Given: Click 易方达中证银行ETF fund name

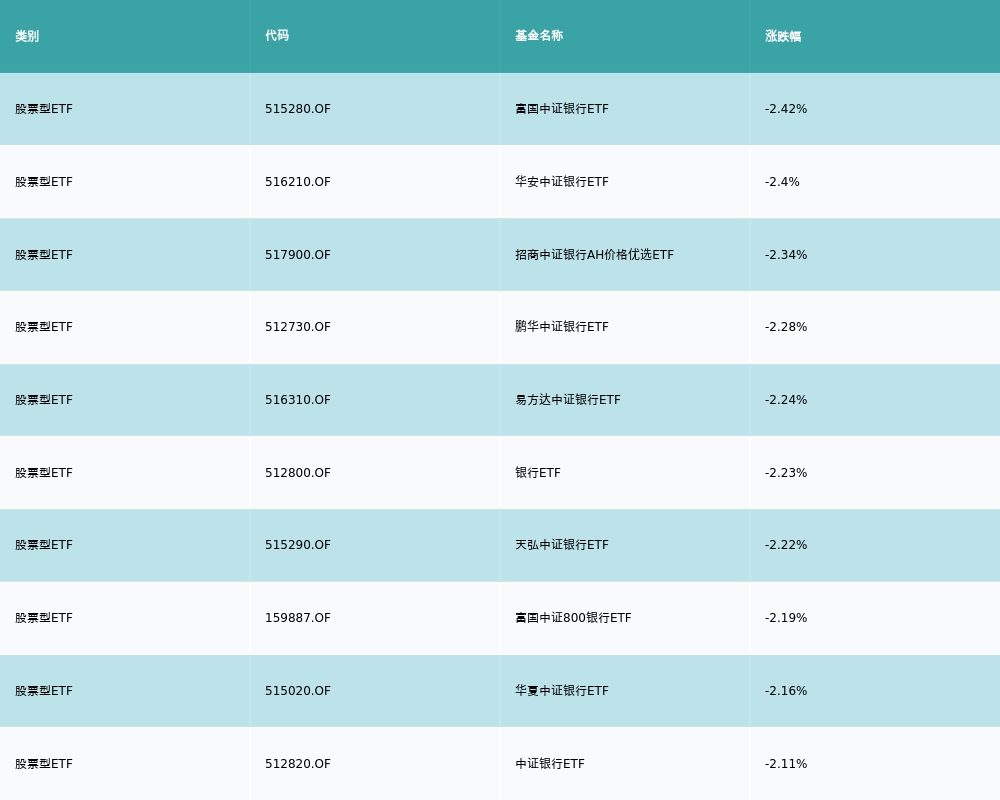Looking at the screenshot, I should pyautogui.click(x=568, y=400).
